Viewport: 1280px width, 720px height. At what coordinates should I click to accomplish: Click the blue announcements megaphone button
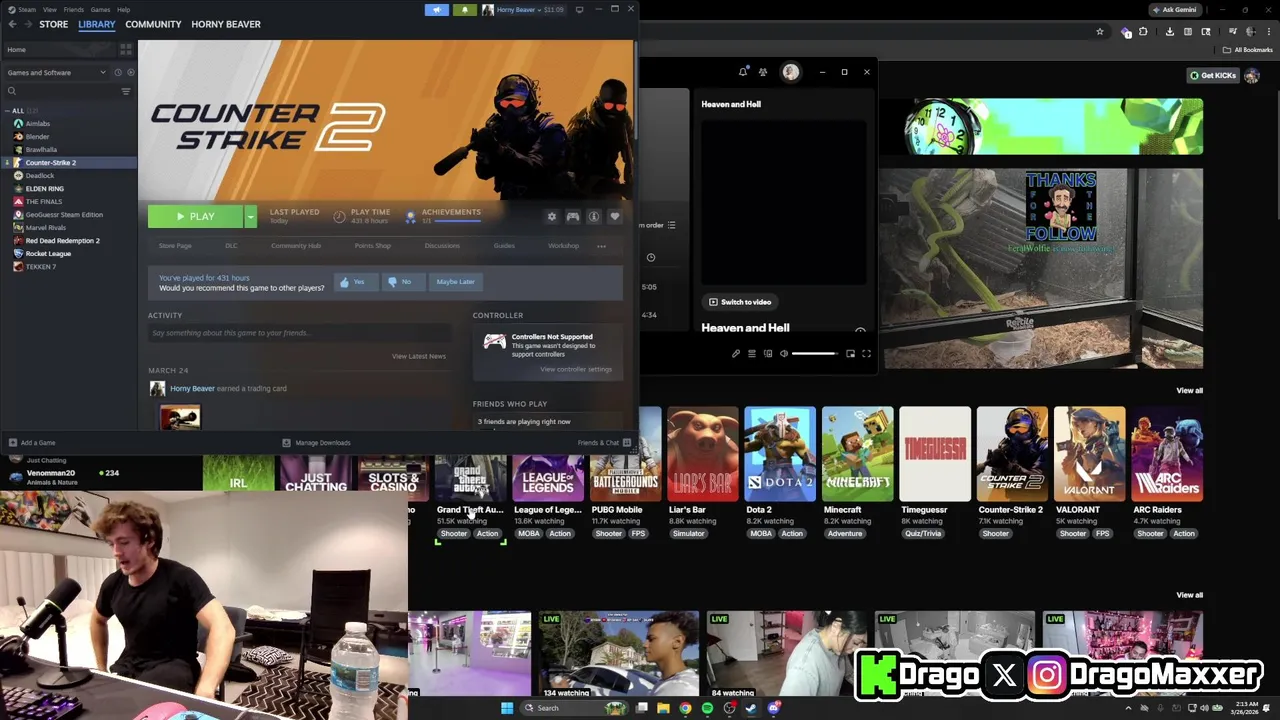pos(437,9)
